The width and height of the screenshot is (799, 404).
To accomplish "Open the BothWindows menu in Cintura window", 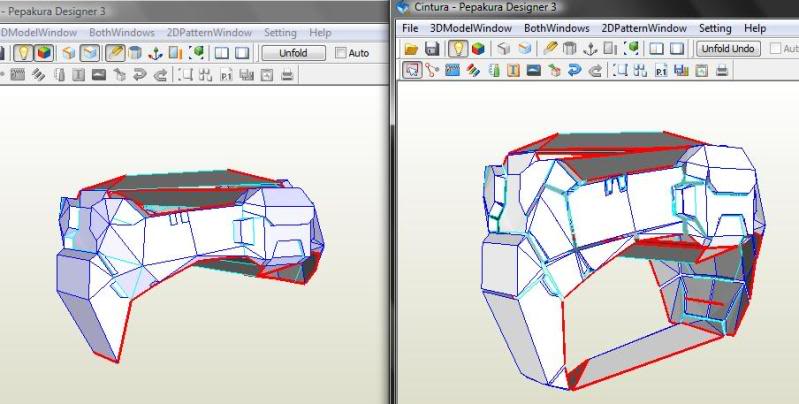I will 556,29.
